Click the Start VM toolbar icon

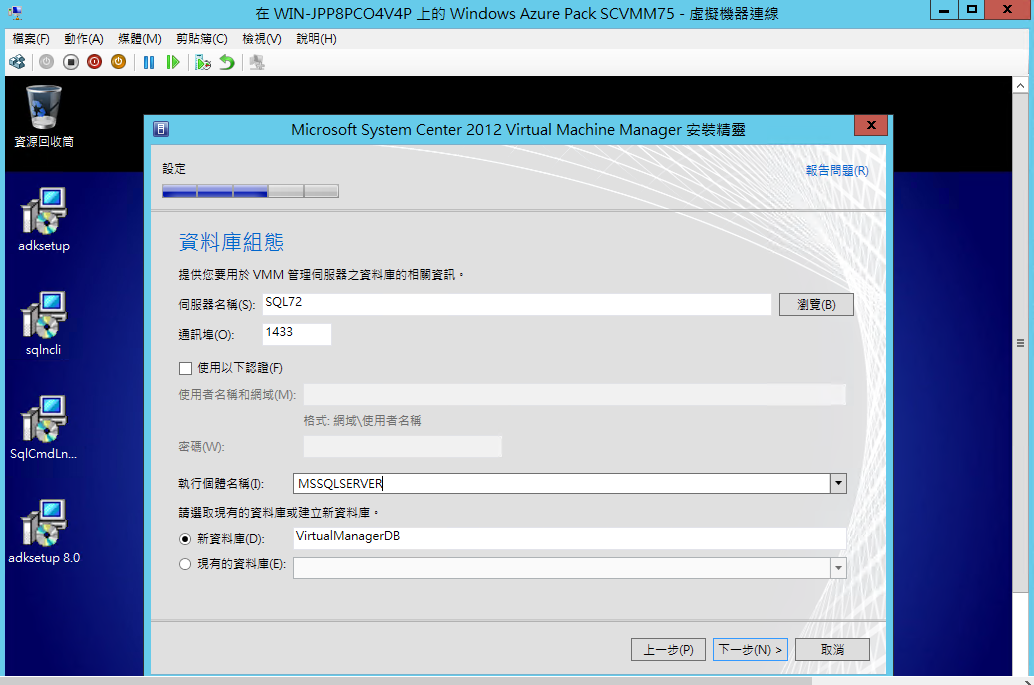(x=46, y=62)
